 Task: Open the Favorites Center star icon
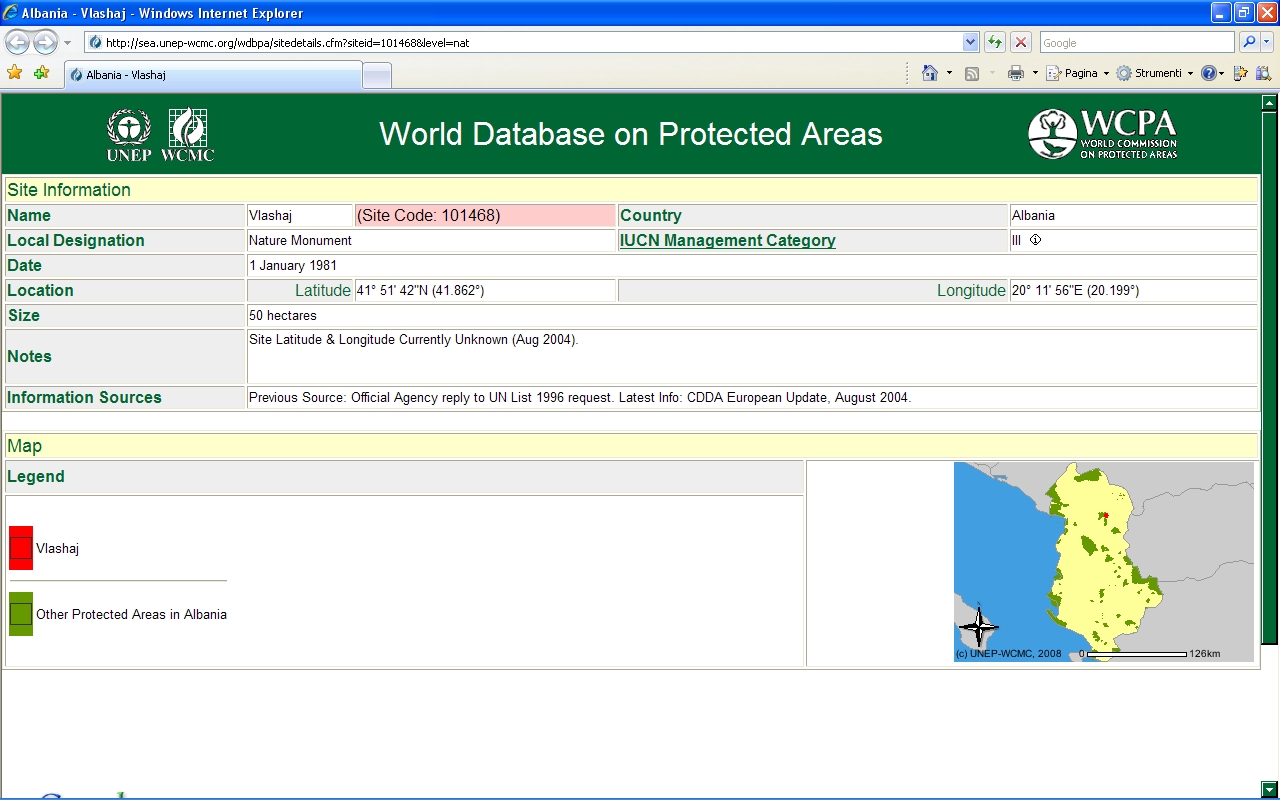coord(14,73)
